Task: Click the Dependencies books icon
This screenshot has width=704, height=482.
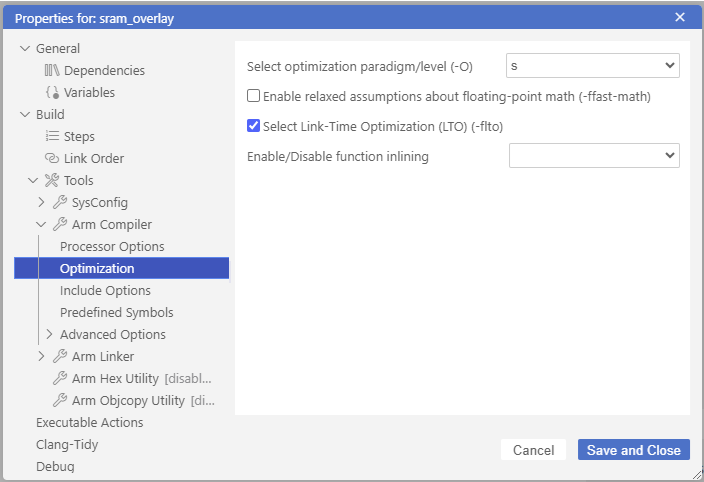Action: (x=52, y=70)
